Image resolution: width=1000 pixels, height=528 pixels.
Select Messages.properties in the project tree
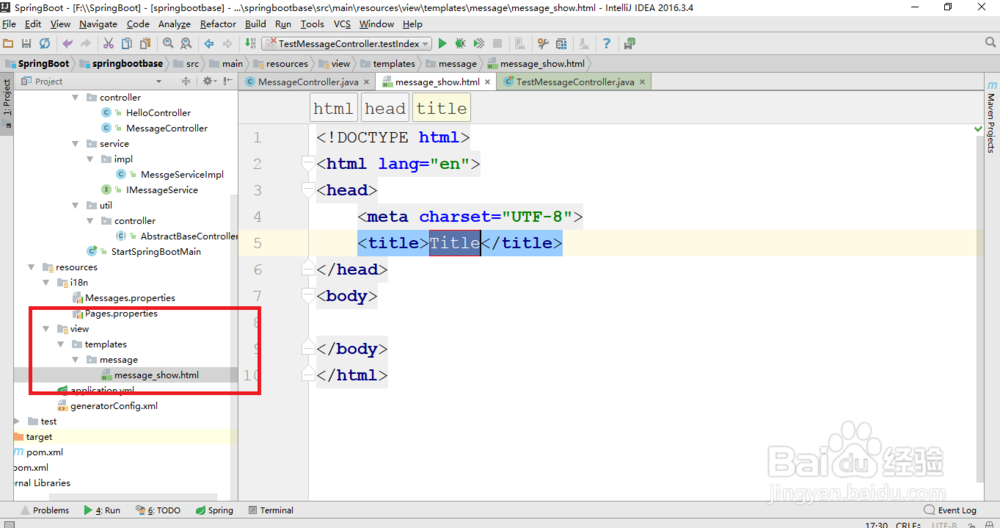tap(129, 298)
